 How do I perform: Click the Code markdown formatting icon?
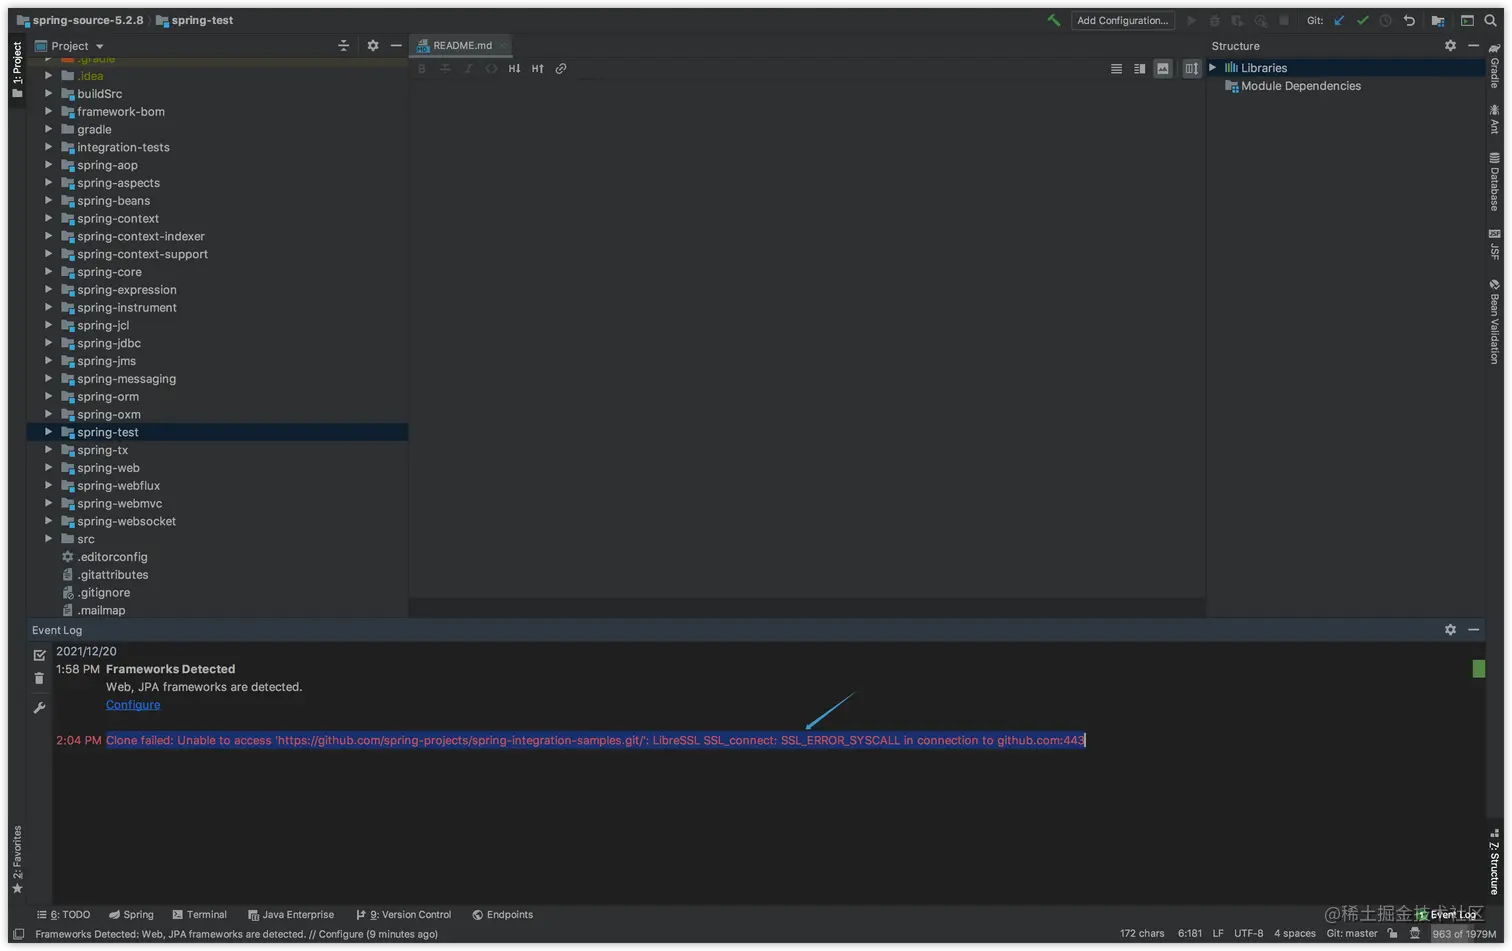point(491,69)
